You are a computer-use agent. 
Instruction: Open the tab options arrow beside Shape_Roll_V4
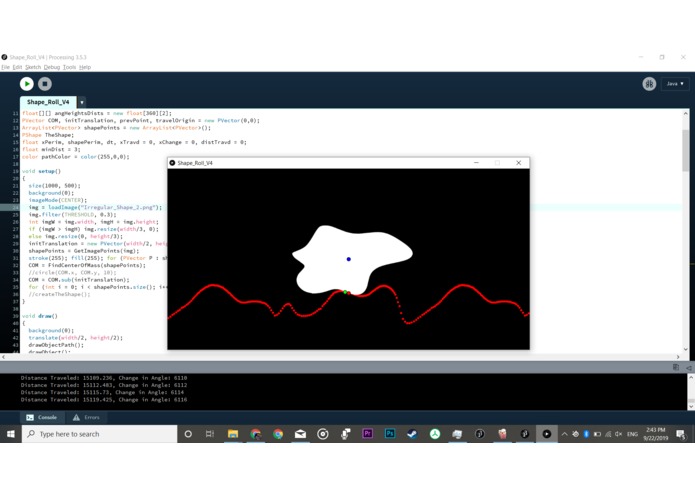click(x=82, y=102)
